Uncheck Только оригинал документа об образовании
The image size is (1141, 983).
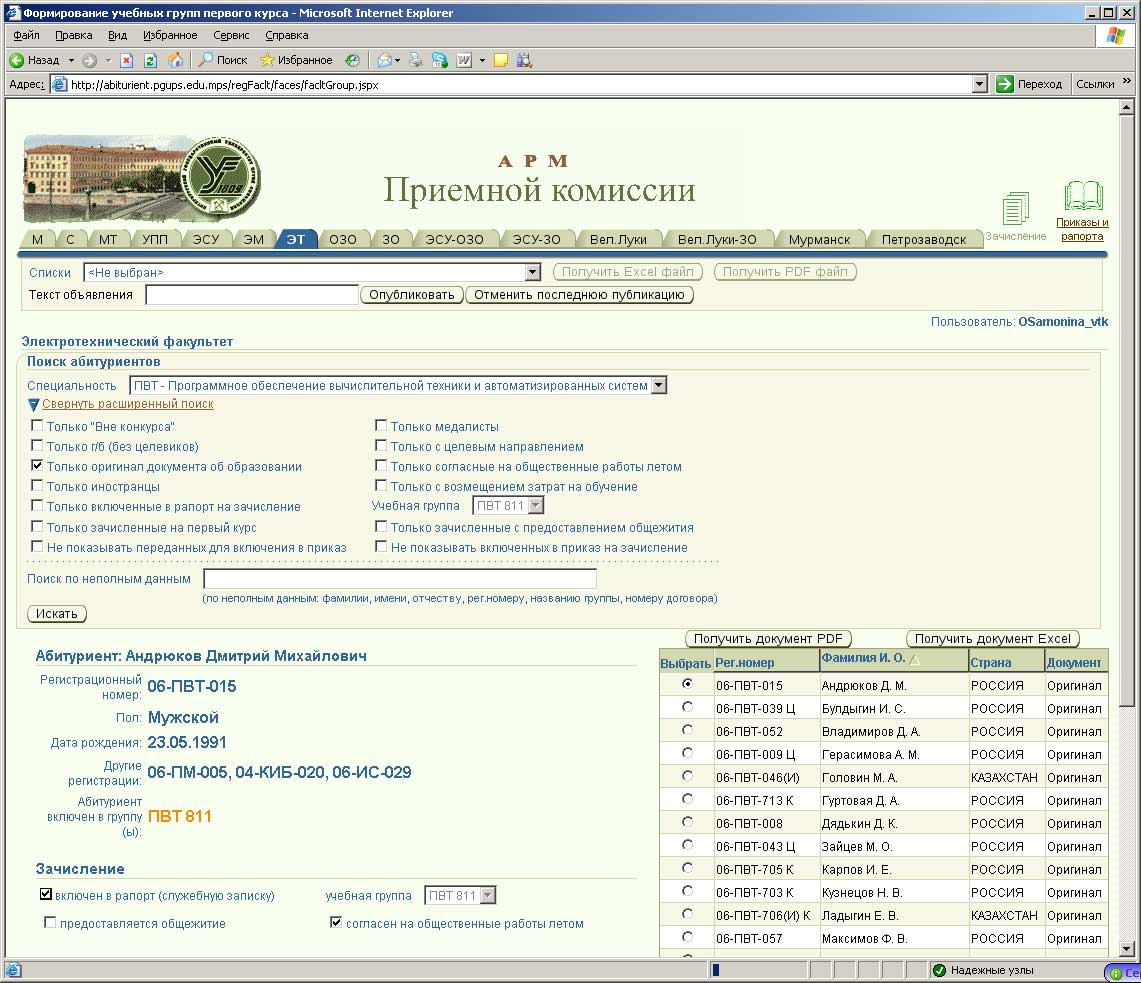(x=37, y=466)
